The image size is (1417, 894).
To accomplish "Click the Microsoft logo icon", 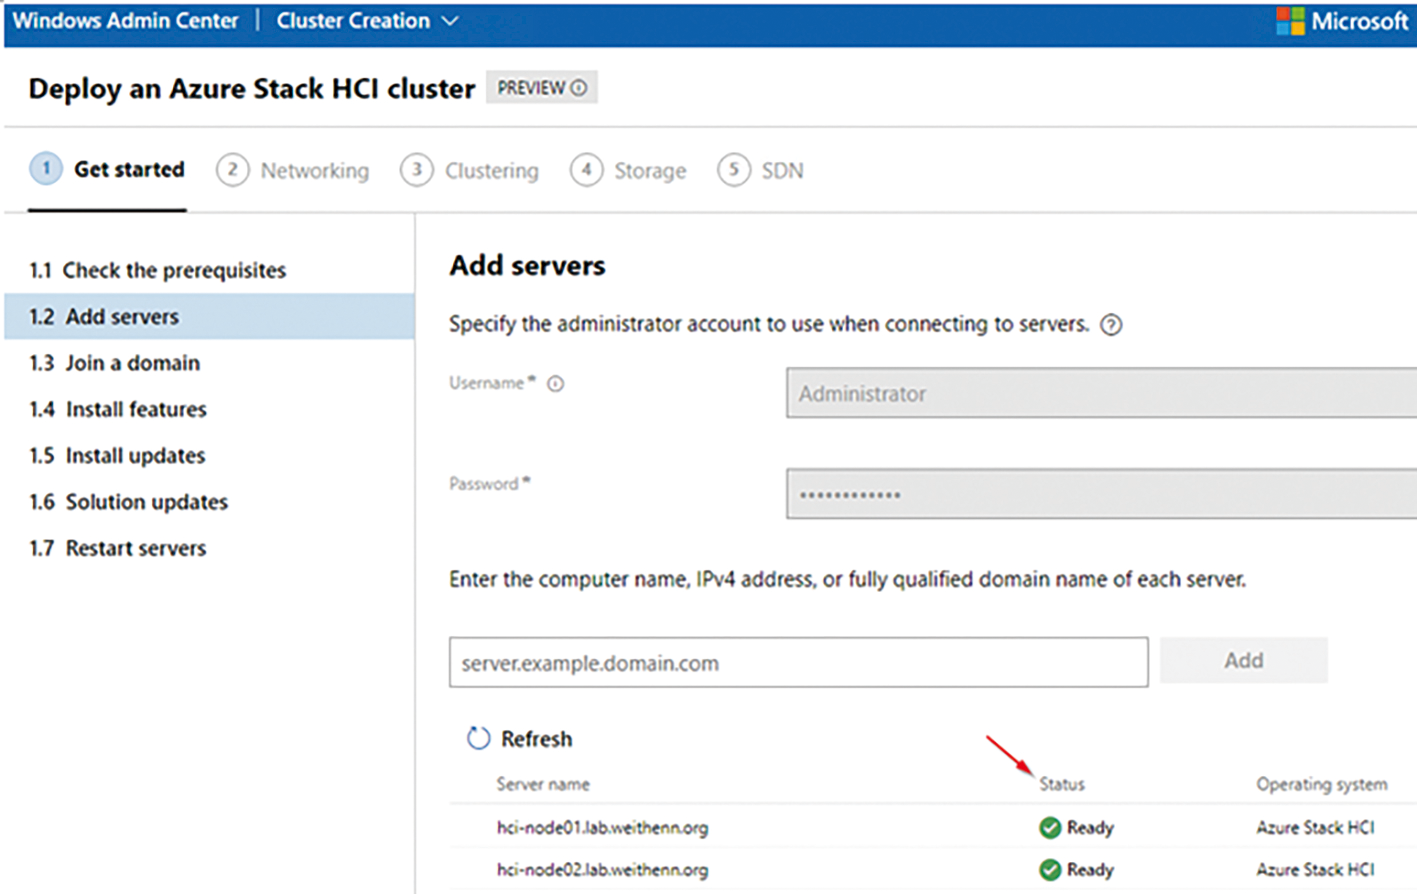I will click(x=1290, y=21).
